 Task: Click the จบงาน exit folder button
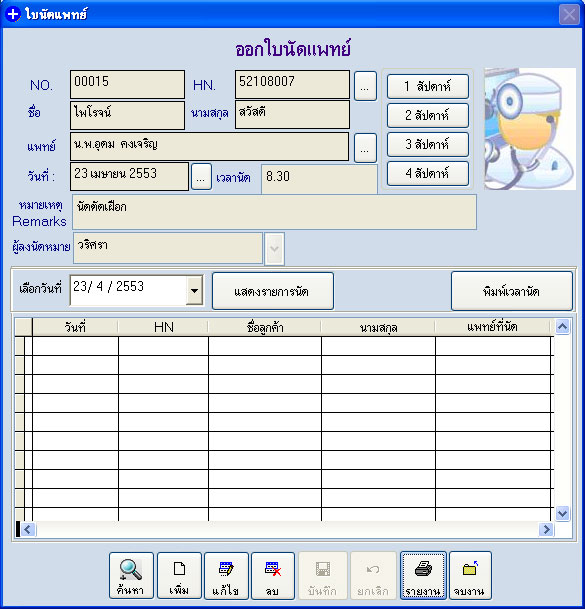[470, 576]
